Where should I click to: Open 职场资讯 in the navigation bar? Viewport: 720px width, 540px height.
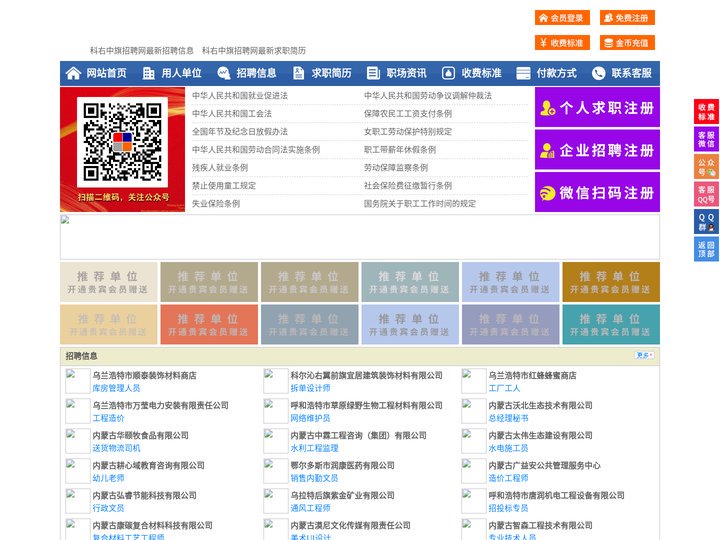(406, 73)
